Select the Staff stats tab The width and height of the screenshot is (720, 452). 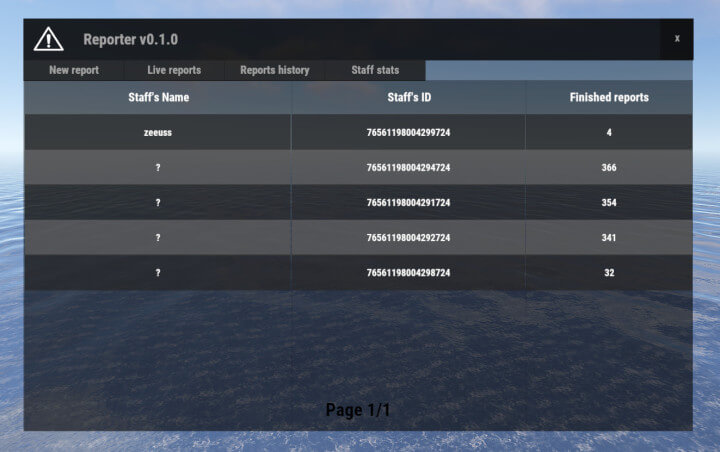pos(375,70)
